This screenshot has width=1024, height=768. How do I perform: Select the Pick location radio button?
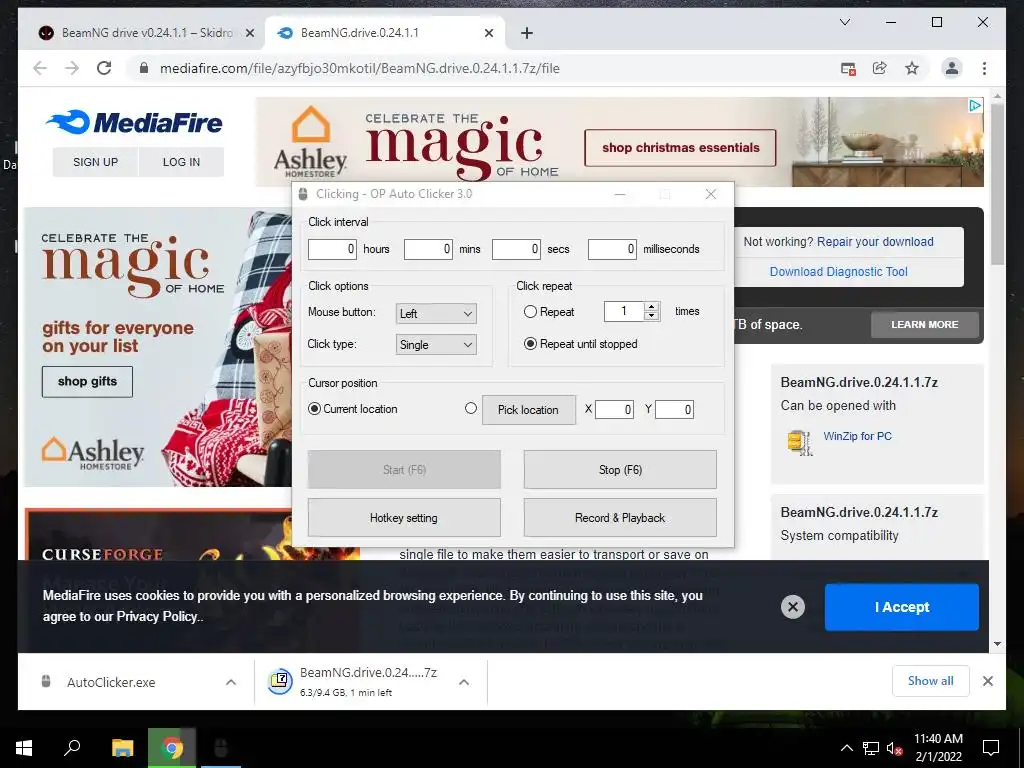470,408
